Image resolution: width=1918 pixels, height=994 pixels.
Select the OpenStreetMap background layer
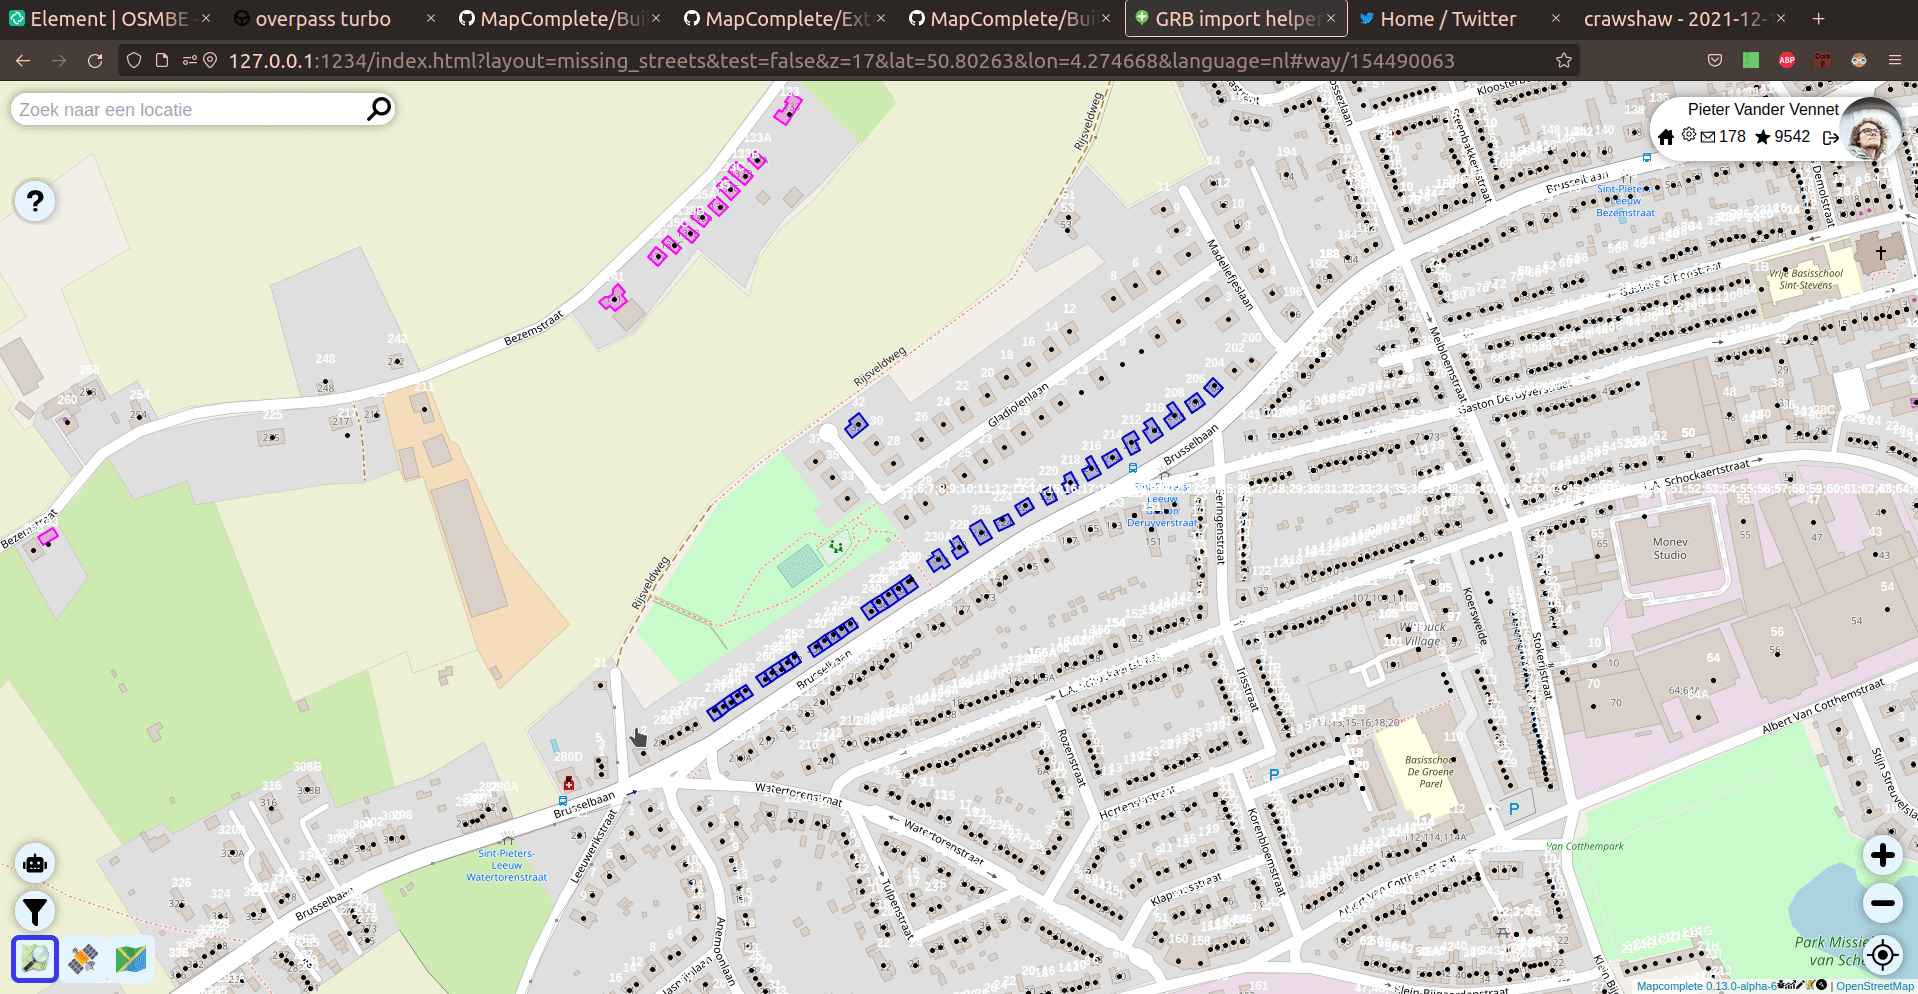[x=35, y=959]
